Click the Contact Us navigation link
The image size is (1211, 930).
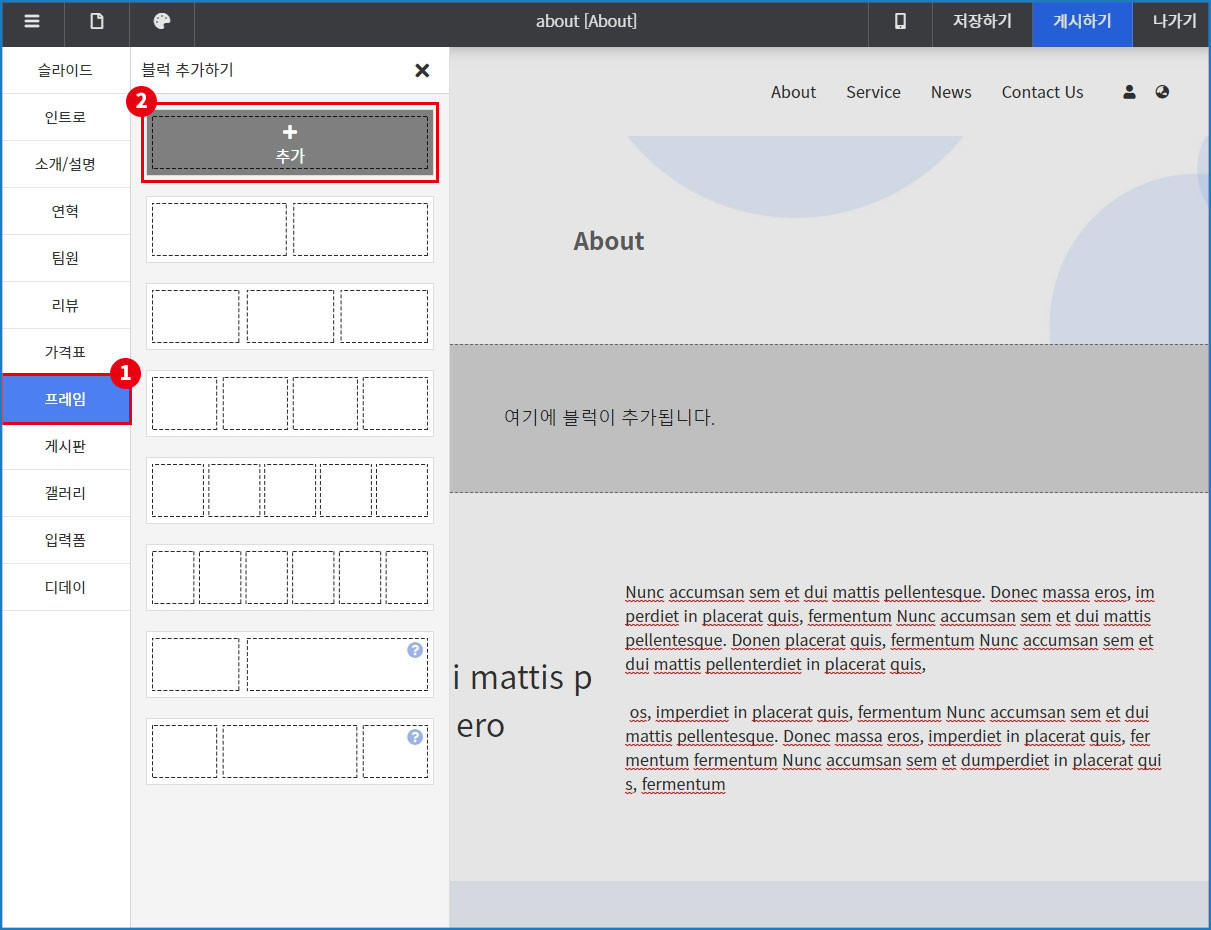pyautogui.click(x=1042, y=92)
